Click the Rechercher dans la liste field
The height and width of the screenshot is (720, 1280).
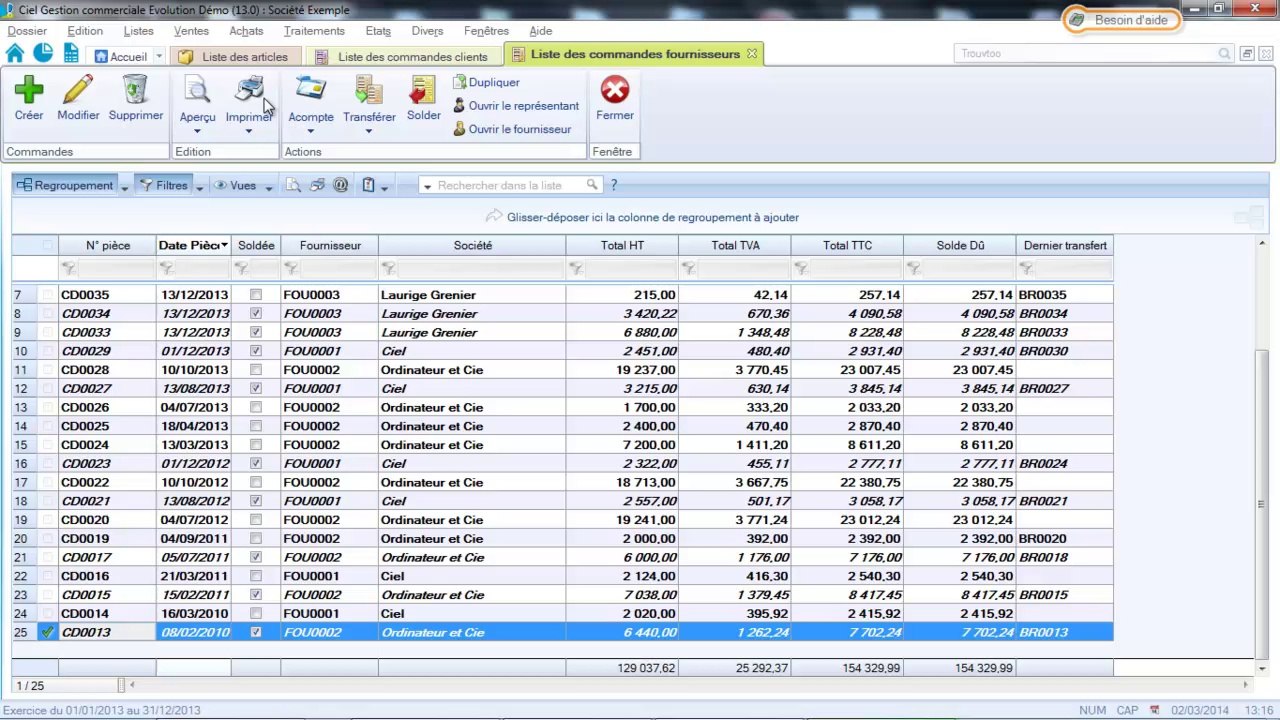pos(509,185)
